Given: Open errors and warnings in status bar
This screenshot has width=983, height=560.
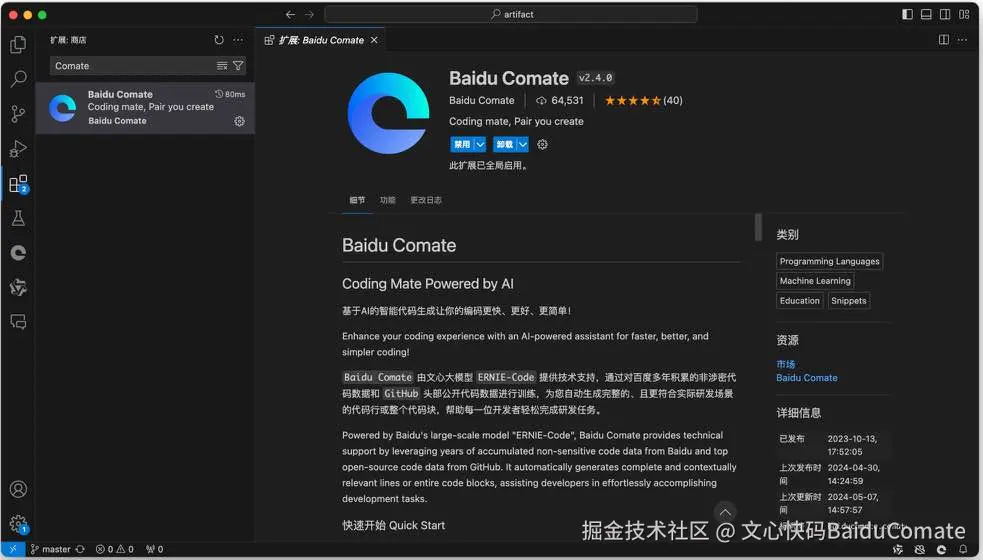Looking at the screenshot, I should click(x=115, y=549).
